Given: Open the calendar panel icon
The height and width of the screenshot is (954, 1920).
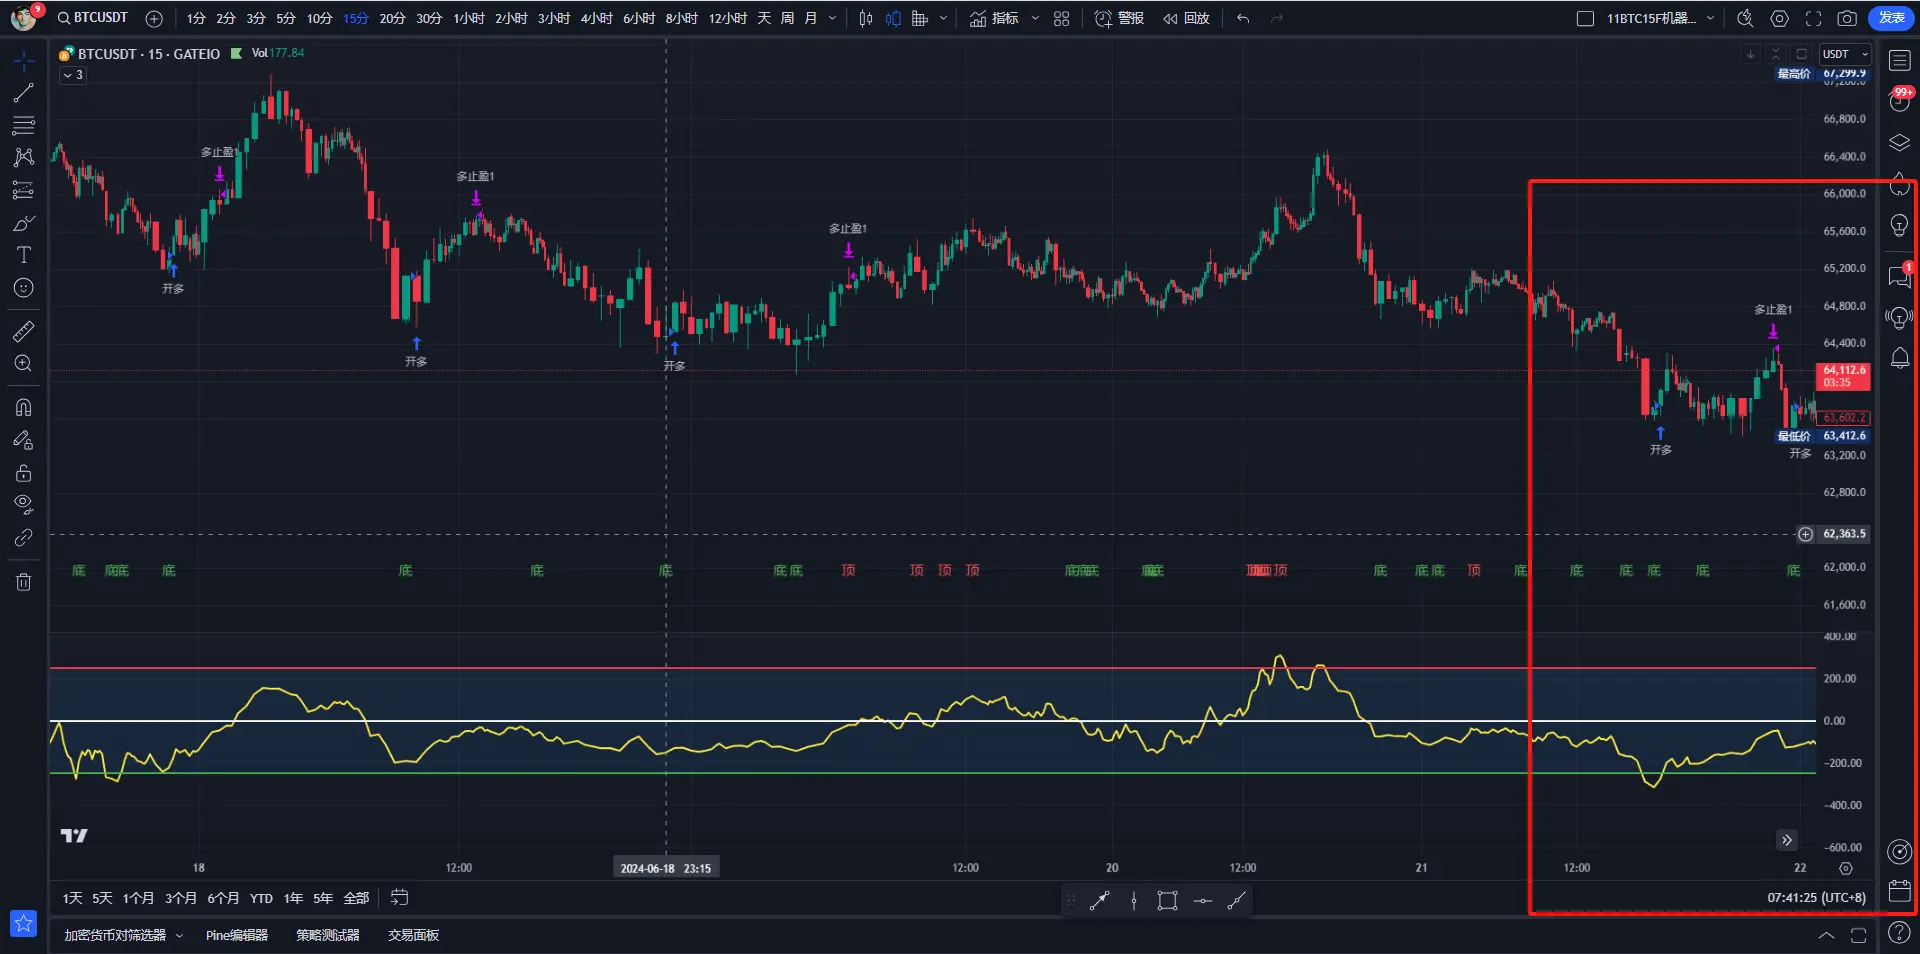Looking at the screenshot, I should click(1900, 890).
